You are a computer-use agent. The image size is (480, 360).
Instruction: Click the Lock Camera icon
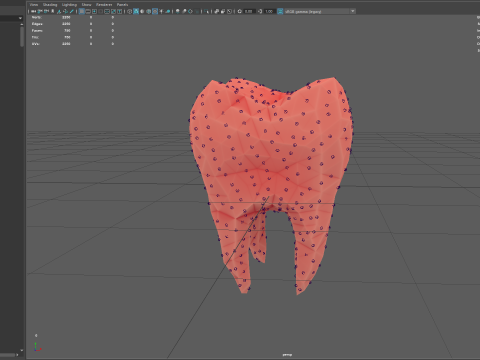coord(40,11)
